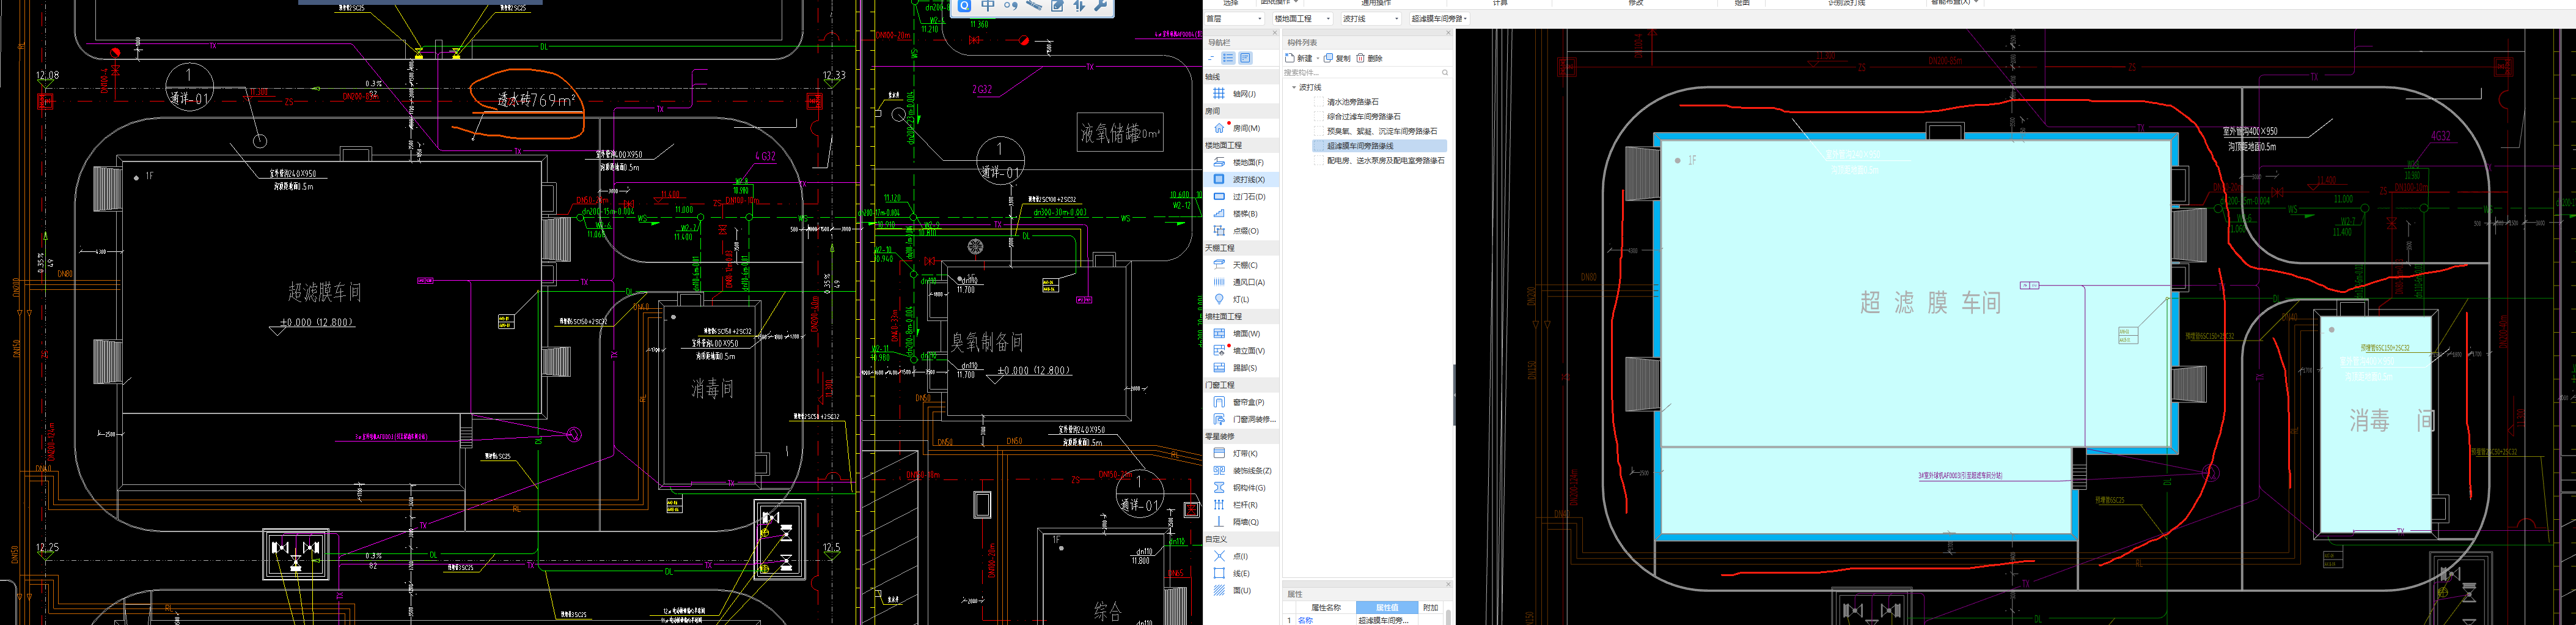
Task: Close the 构件列表 component list panel
Action: [x=1448, y=33]
